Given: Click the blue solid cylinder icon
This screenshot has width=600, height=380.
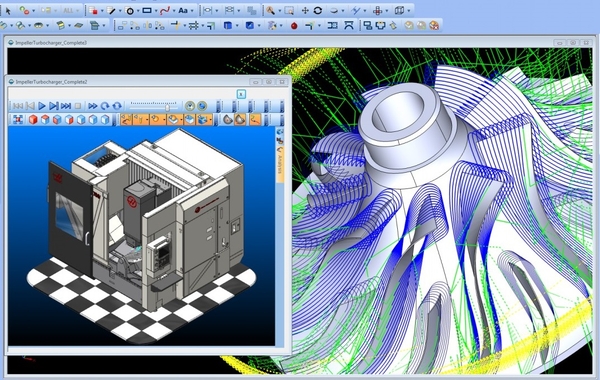Looking at the screenshot, I should 228,26.
